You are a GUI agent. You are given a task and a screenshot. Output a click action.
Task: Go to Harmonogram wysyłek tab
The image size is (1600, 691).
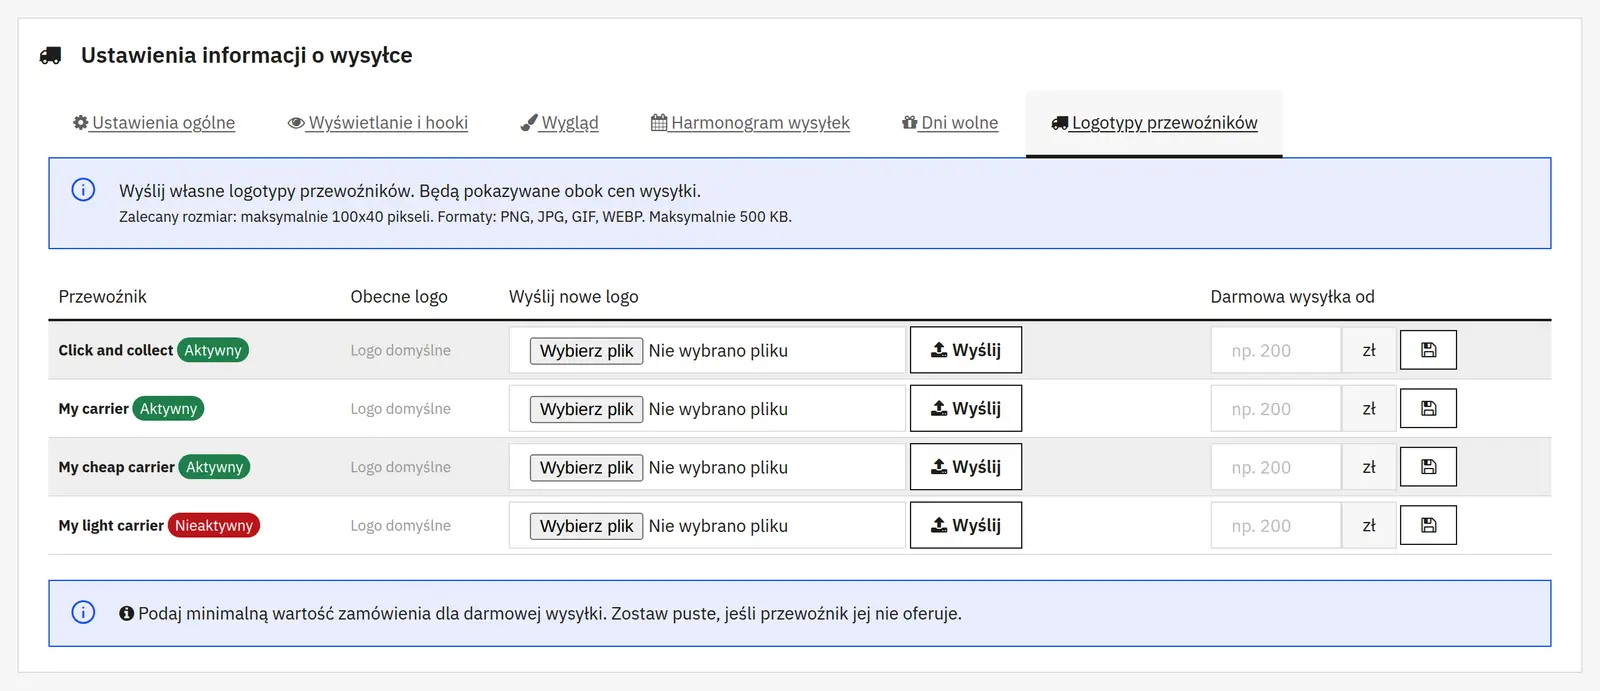750,123
